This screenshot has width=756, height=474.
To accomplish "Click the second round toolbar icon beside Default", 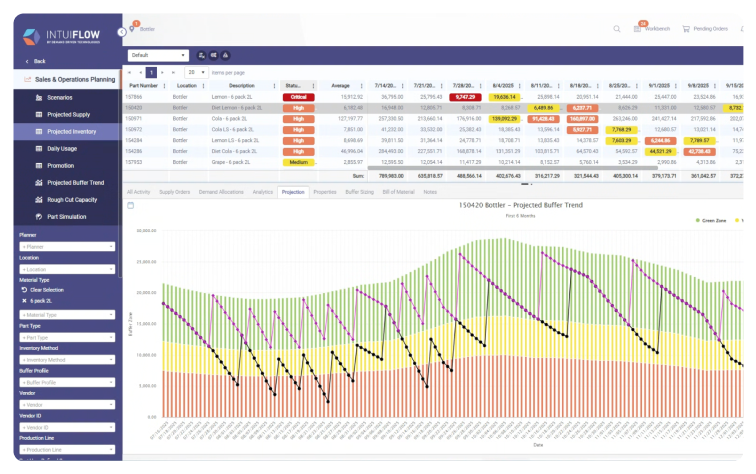I will 214,55.
